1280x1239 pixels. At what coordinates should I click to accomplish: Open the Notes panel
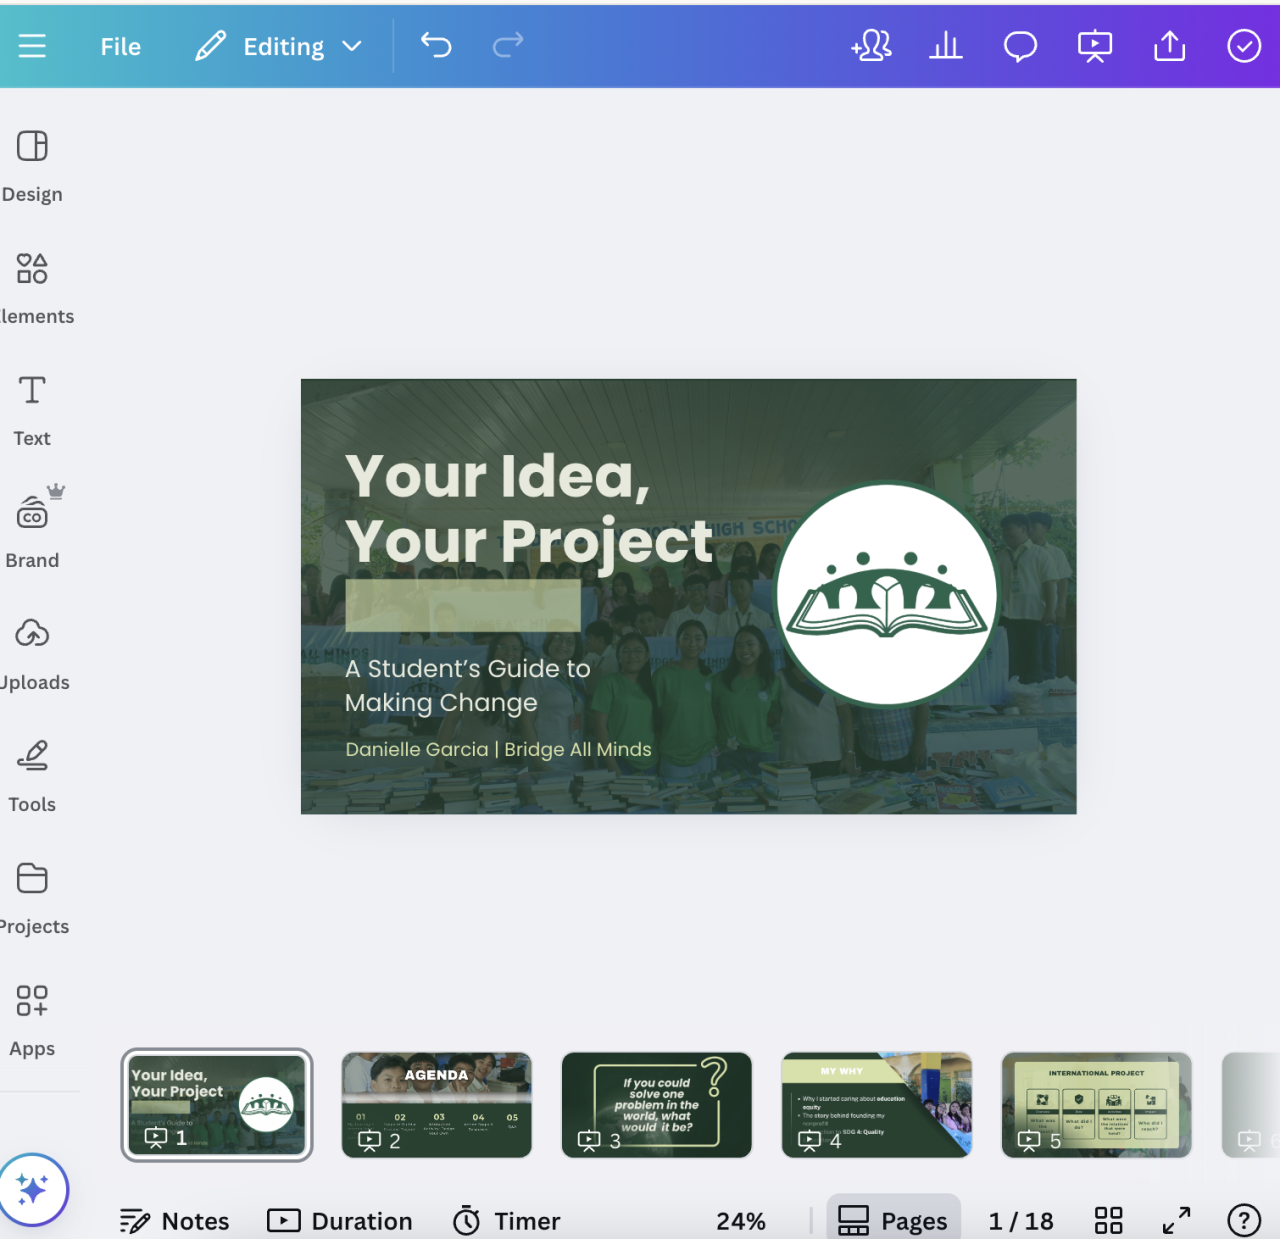pyautogui.click(x=174, y=1221)
